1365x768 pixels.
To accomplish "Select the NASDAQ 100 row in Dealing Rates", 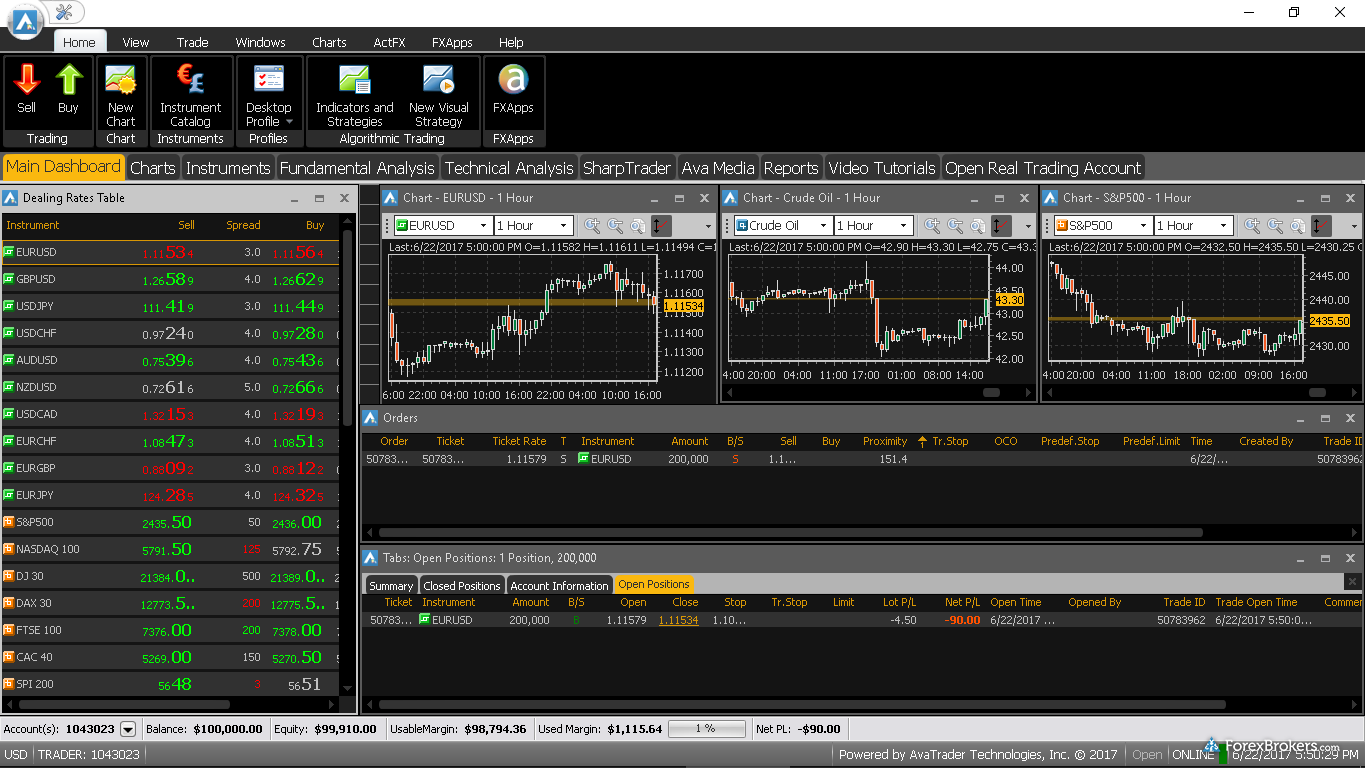I will click(170, 549).
